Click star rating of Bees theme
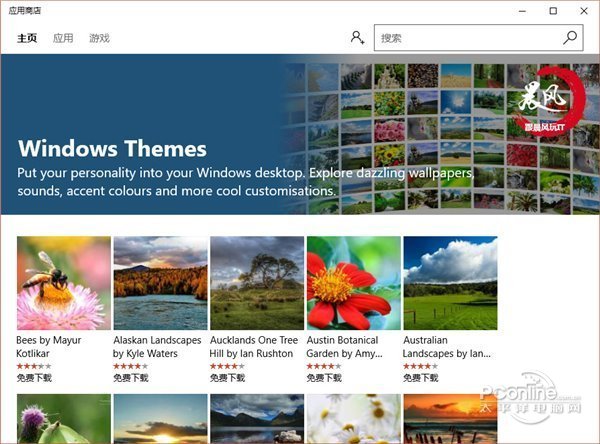This screenshot has width=600, height=444. tap(34, 366)
